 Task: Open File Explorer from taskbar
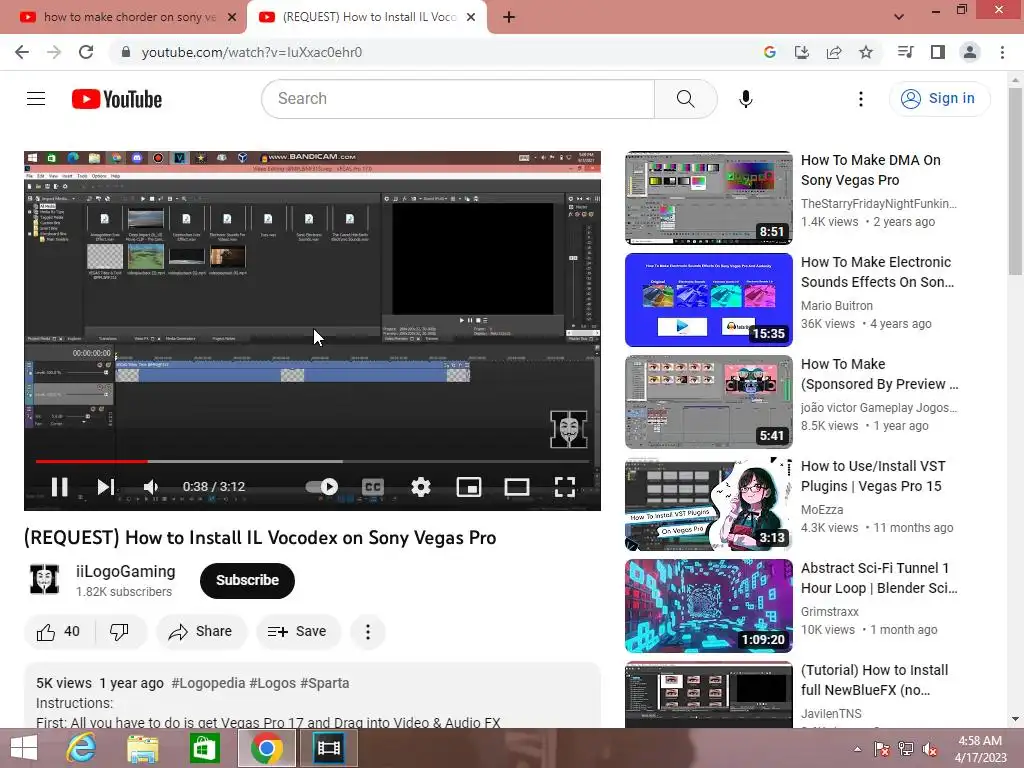pyautogui.click(x=142, y=748)
